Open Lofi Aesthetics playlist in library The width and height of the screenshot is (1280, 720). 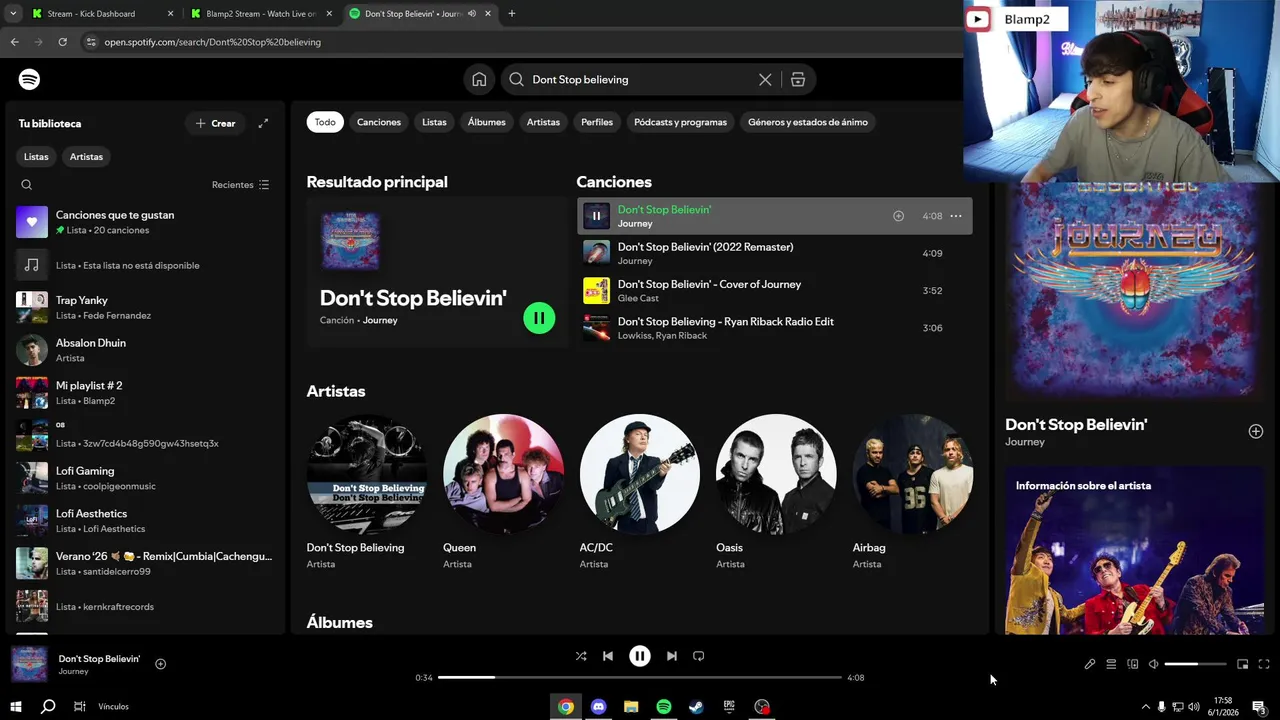[x=145, y=521]
